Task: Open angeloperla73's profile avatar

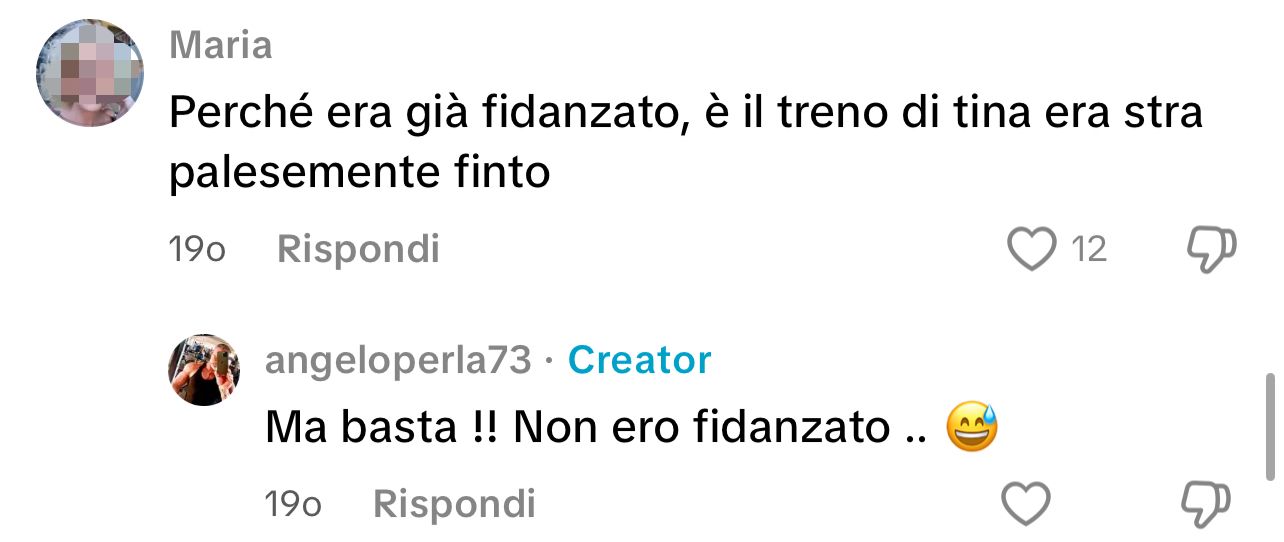Action: (204, 370)
